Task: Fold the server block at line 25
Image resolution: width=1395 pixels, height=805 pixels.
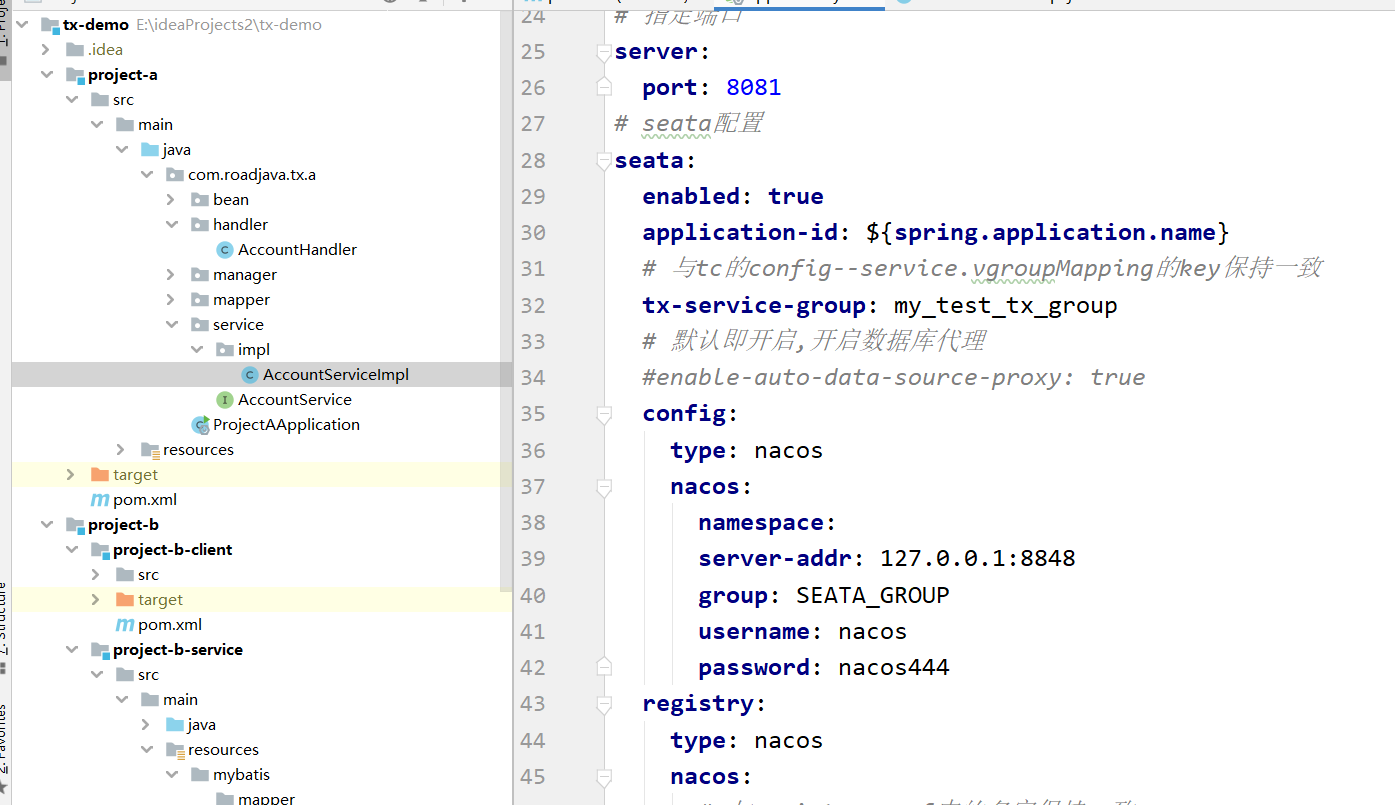Action: pyautogui.click(x=603, y=51)
